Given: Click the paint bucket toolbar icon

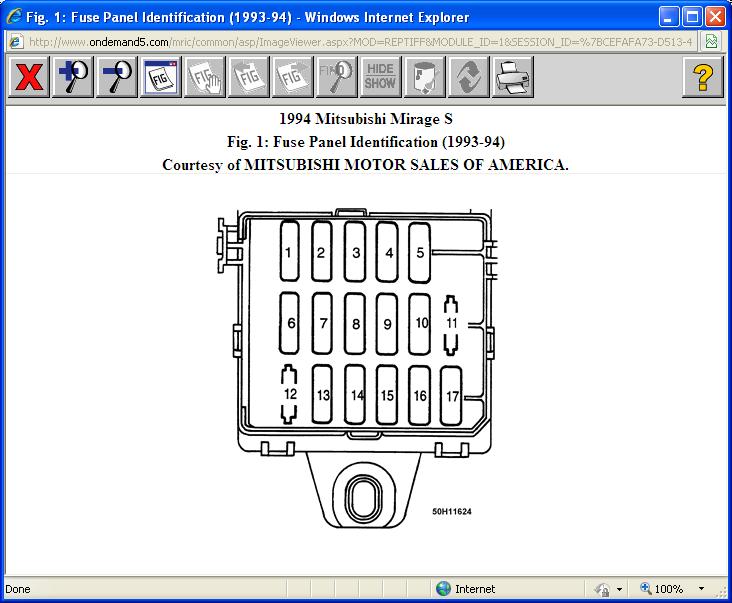Looking at the screenshot, I should 424,77.
